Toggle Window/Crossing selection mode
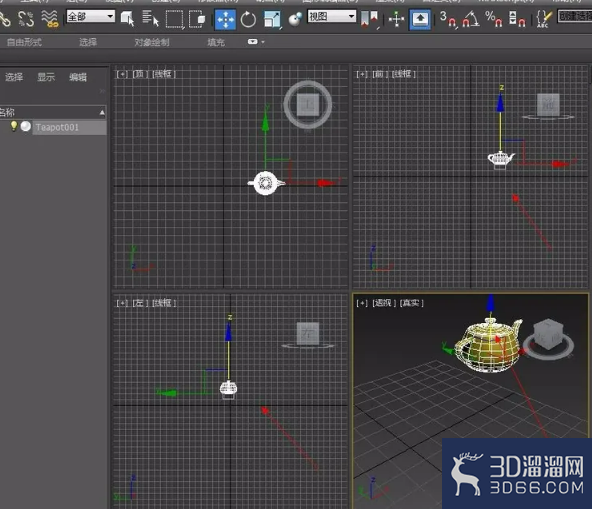The width and height of the screenshot is (592, 509). pyautogui.click(x=197, y=19)
